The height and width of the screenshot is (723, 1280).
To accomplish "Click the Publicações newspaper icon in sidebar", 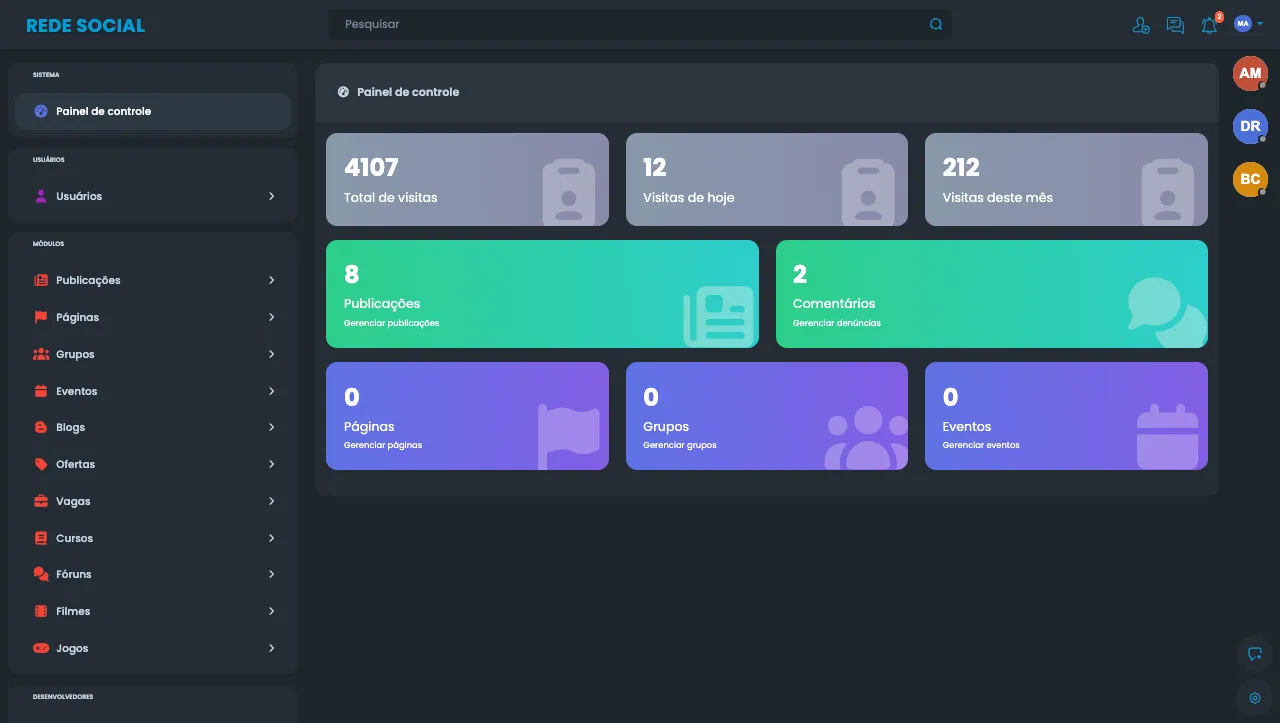I will click(41, 280).
